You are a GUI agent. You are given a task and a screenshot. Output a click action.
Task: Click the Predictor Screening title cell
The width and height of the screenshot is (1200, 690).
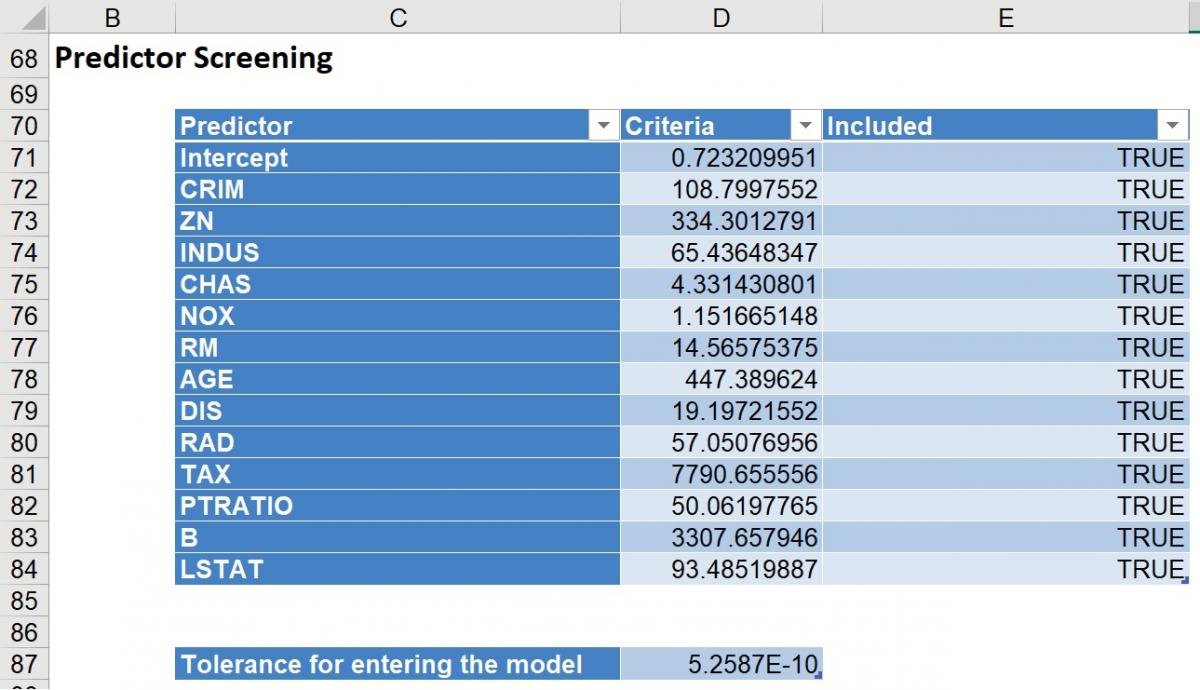tap(193, 59)
